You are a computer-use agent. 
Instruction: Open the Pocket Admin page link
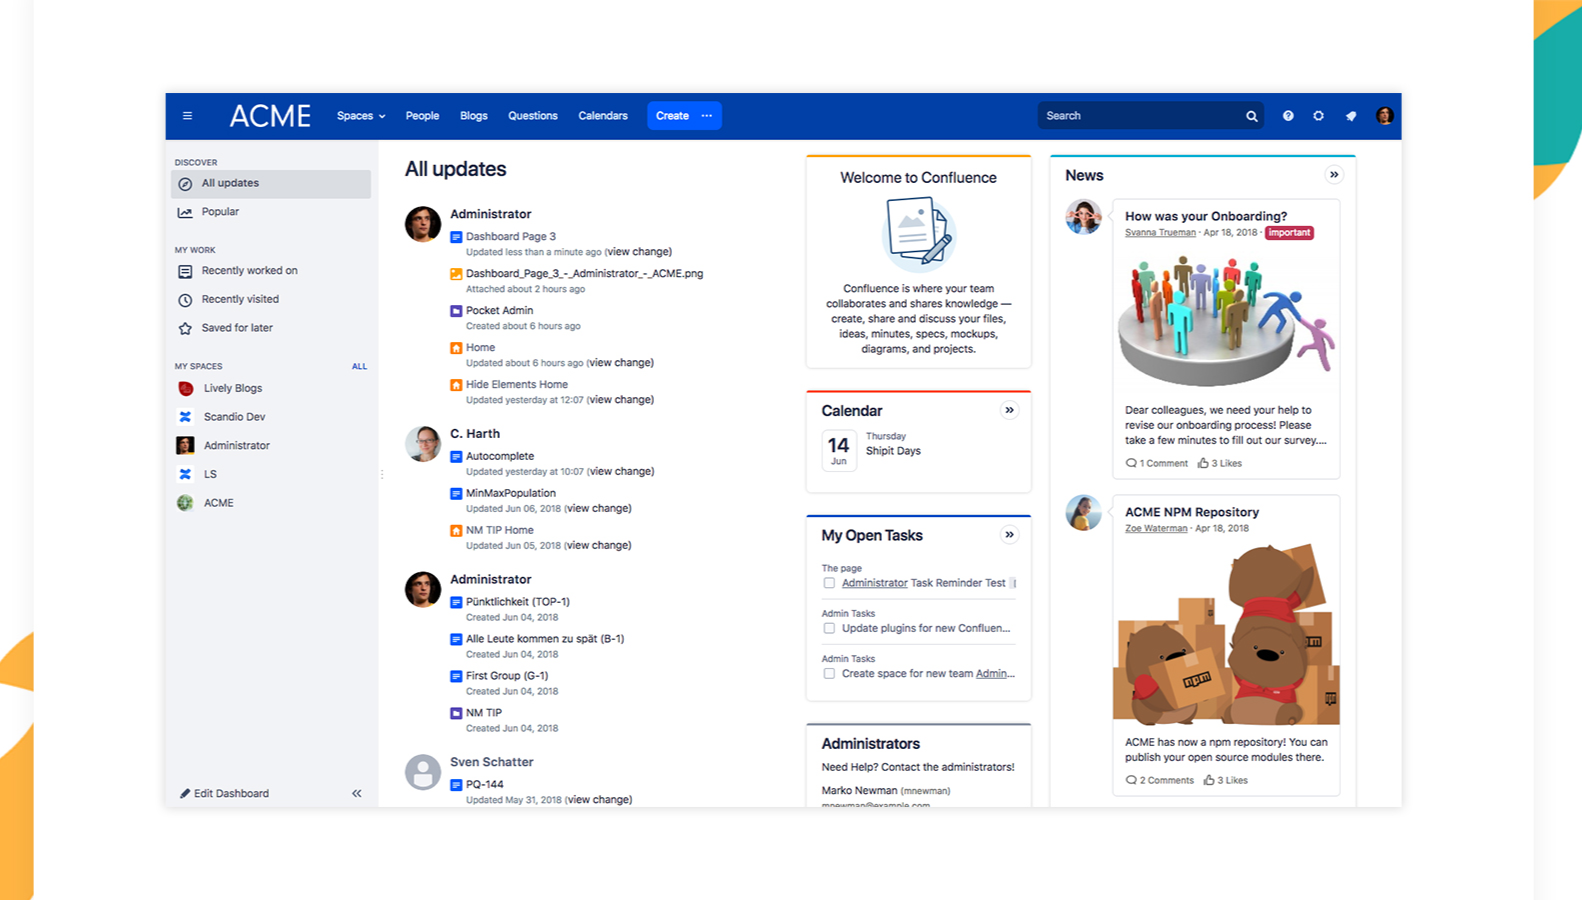[x=499, y=311]
